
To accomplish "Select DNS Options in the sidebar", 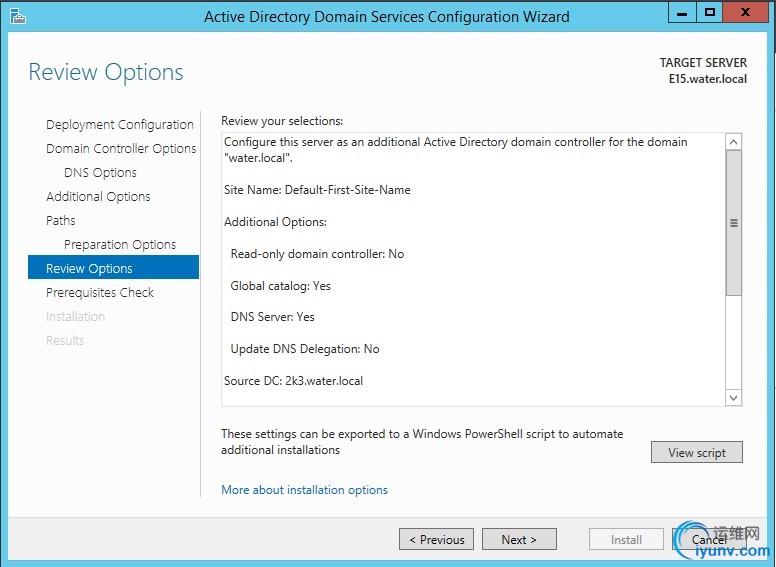I will pos(100,173).
